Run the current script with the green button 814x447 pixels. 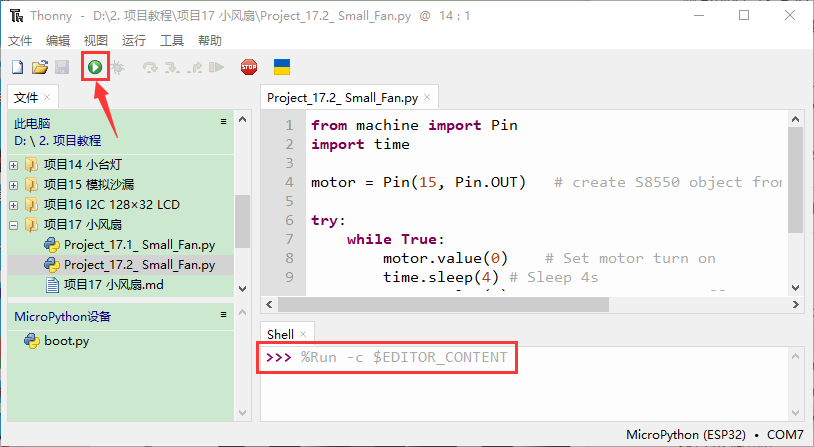click(x=95, y=67)
